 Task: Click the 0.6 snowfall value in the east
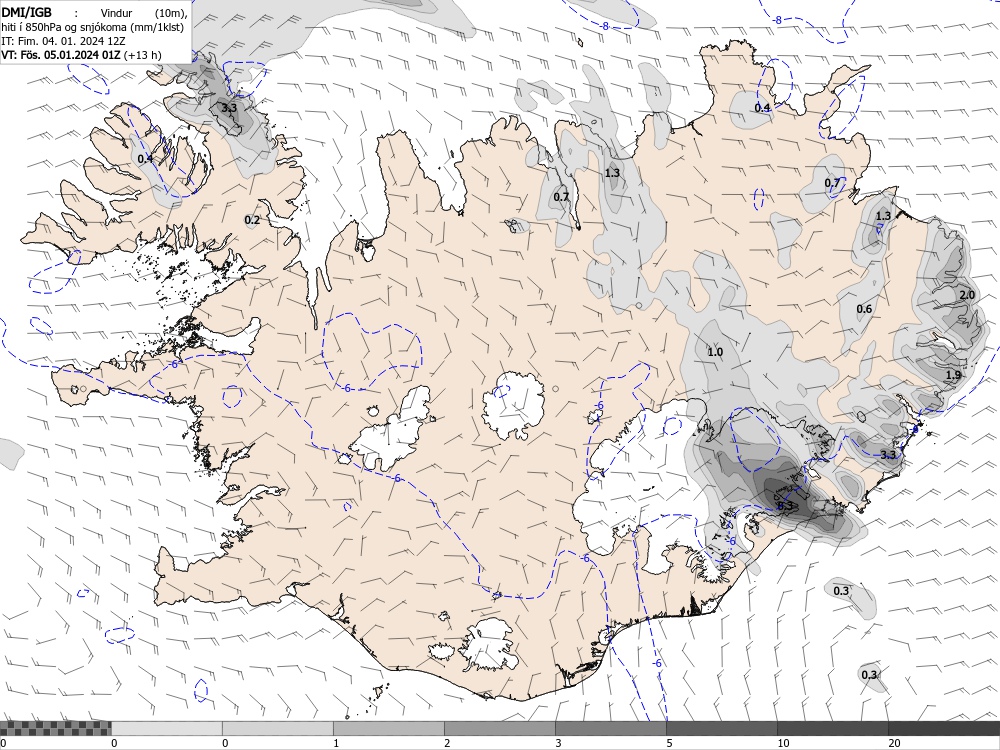click(x=864, y=309)
